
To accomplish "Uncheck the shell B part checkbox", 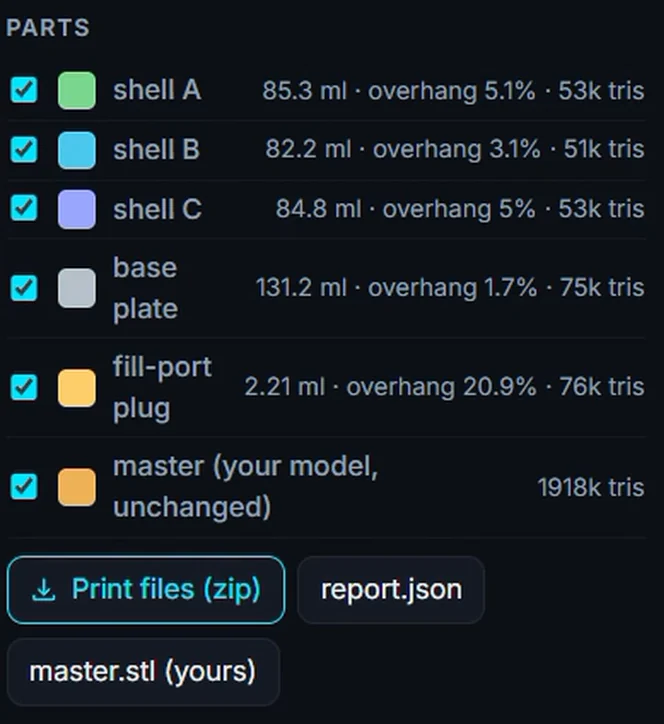I will coord(24,149).
